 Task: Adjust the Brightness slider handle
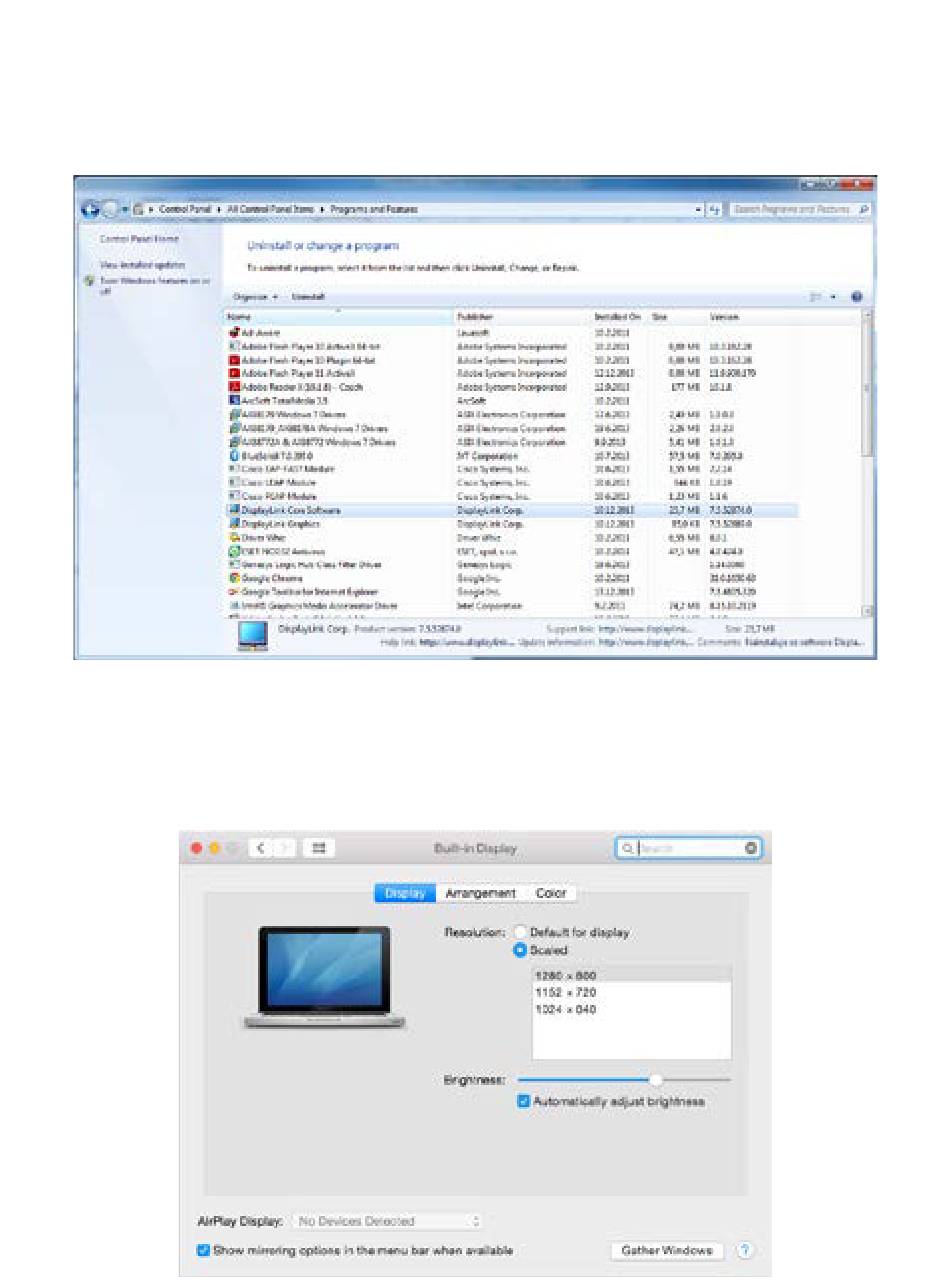click(656, 1080)
